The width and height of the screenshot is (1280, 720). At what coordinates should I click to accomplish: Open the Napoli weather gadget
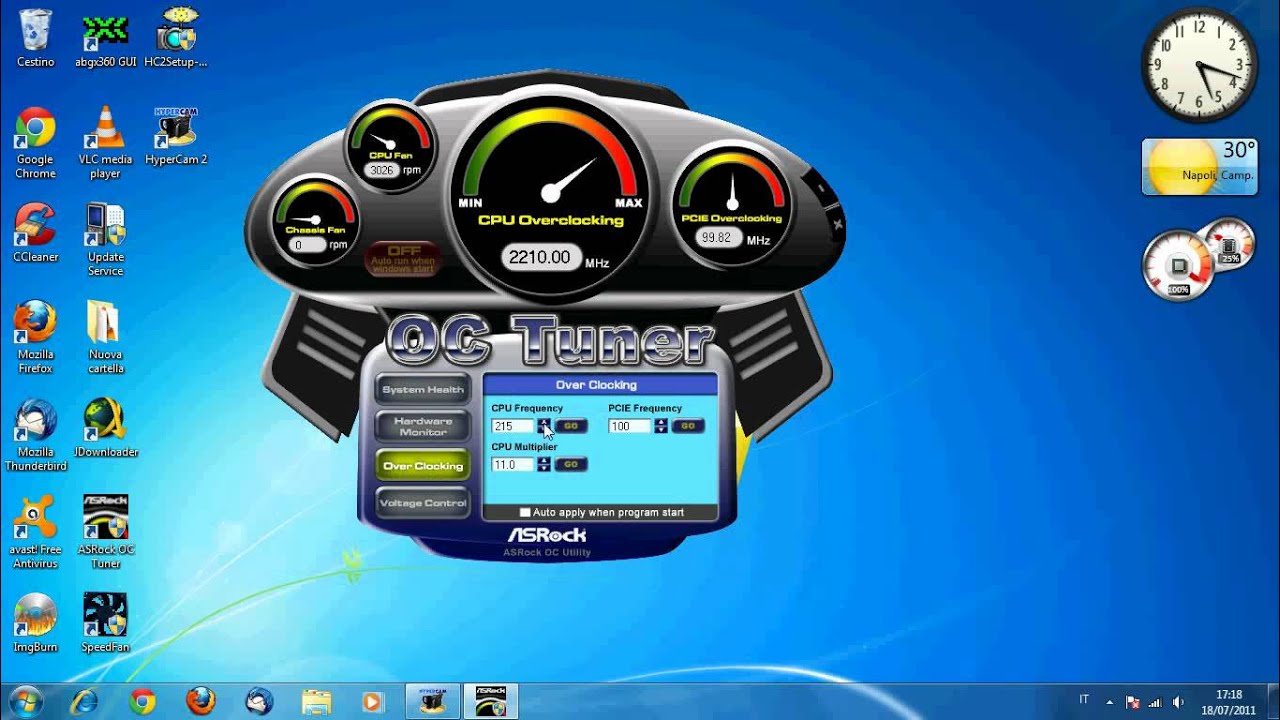pos(1200,166)
